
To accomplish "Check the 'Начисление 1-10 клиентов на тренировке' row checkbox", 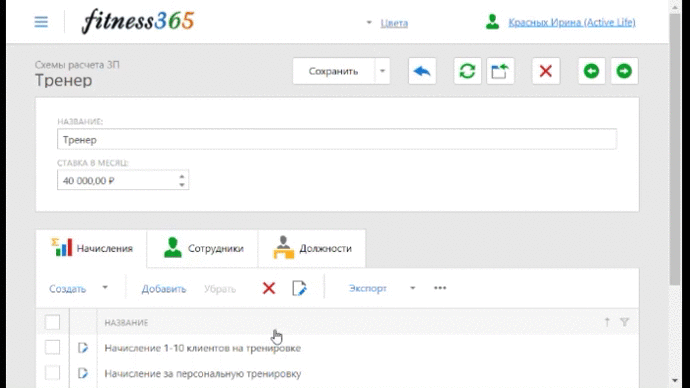I will point(52,347).
